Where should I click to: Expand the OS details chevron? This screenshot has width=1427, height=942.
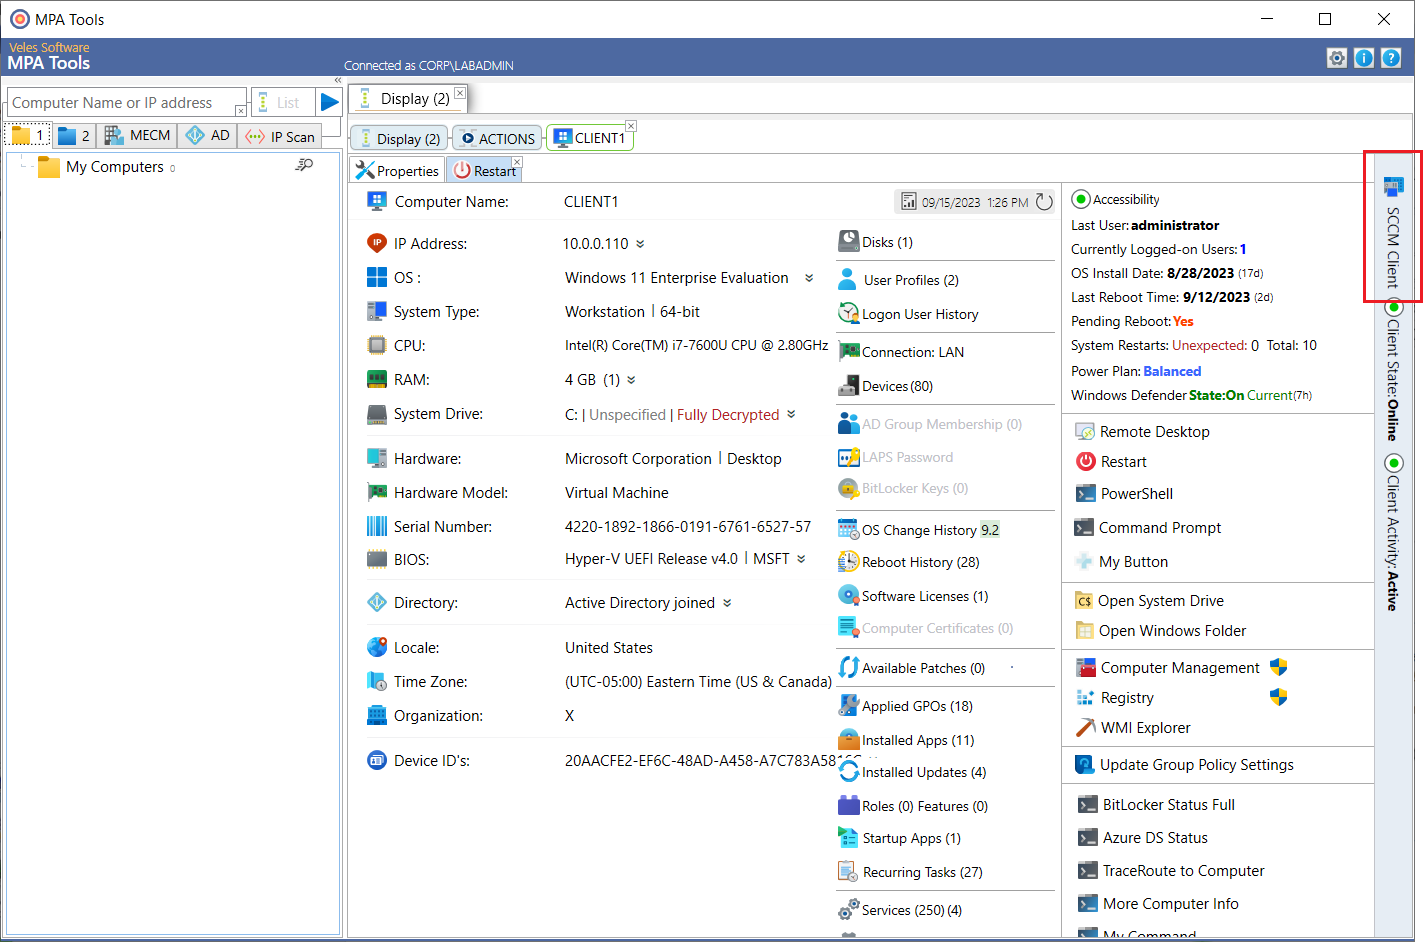coord(809,278)
